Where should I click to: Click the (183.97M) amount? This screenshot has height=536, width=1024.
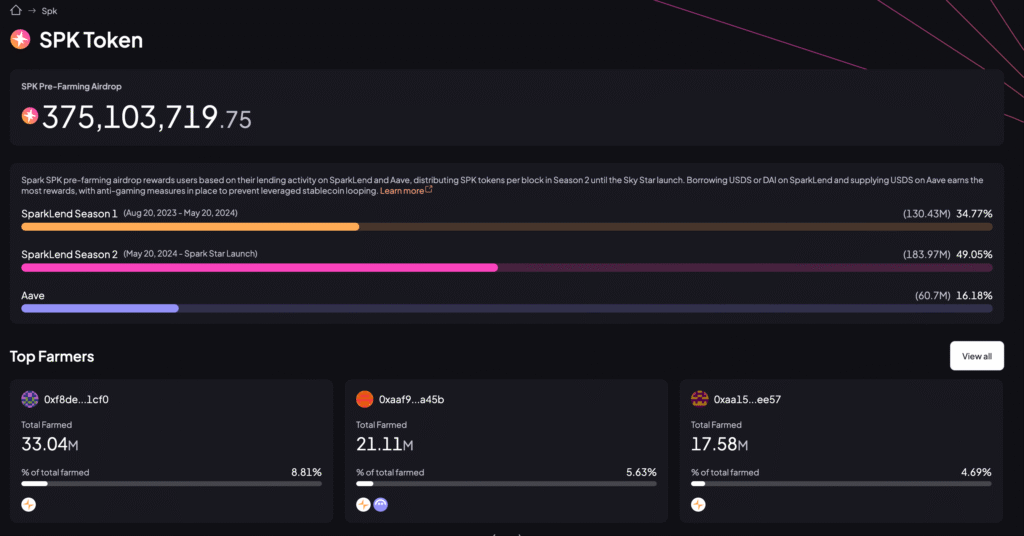click(927, 255)
